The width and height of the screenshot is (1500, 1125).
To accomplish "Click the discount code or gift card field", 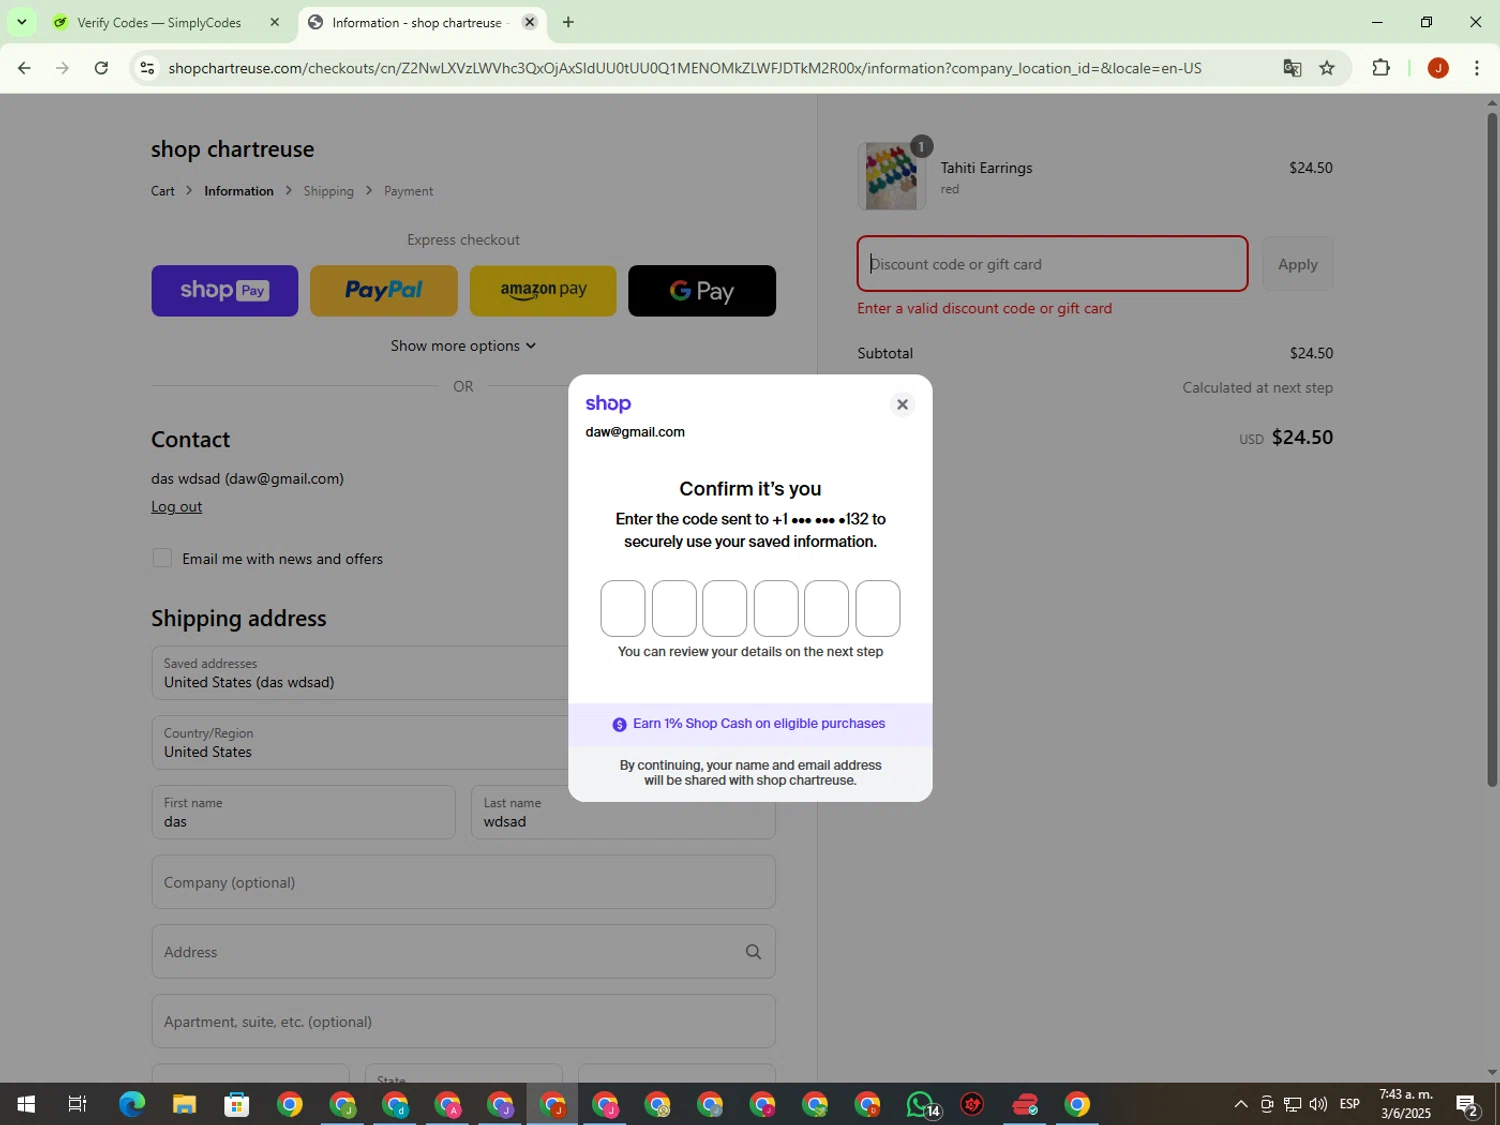I will point(1052,264).
